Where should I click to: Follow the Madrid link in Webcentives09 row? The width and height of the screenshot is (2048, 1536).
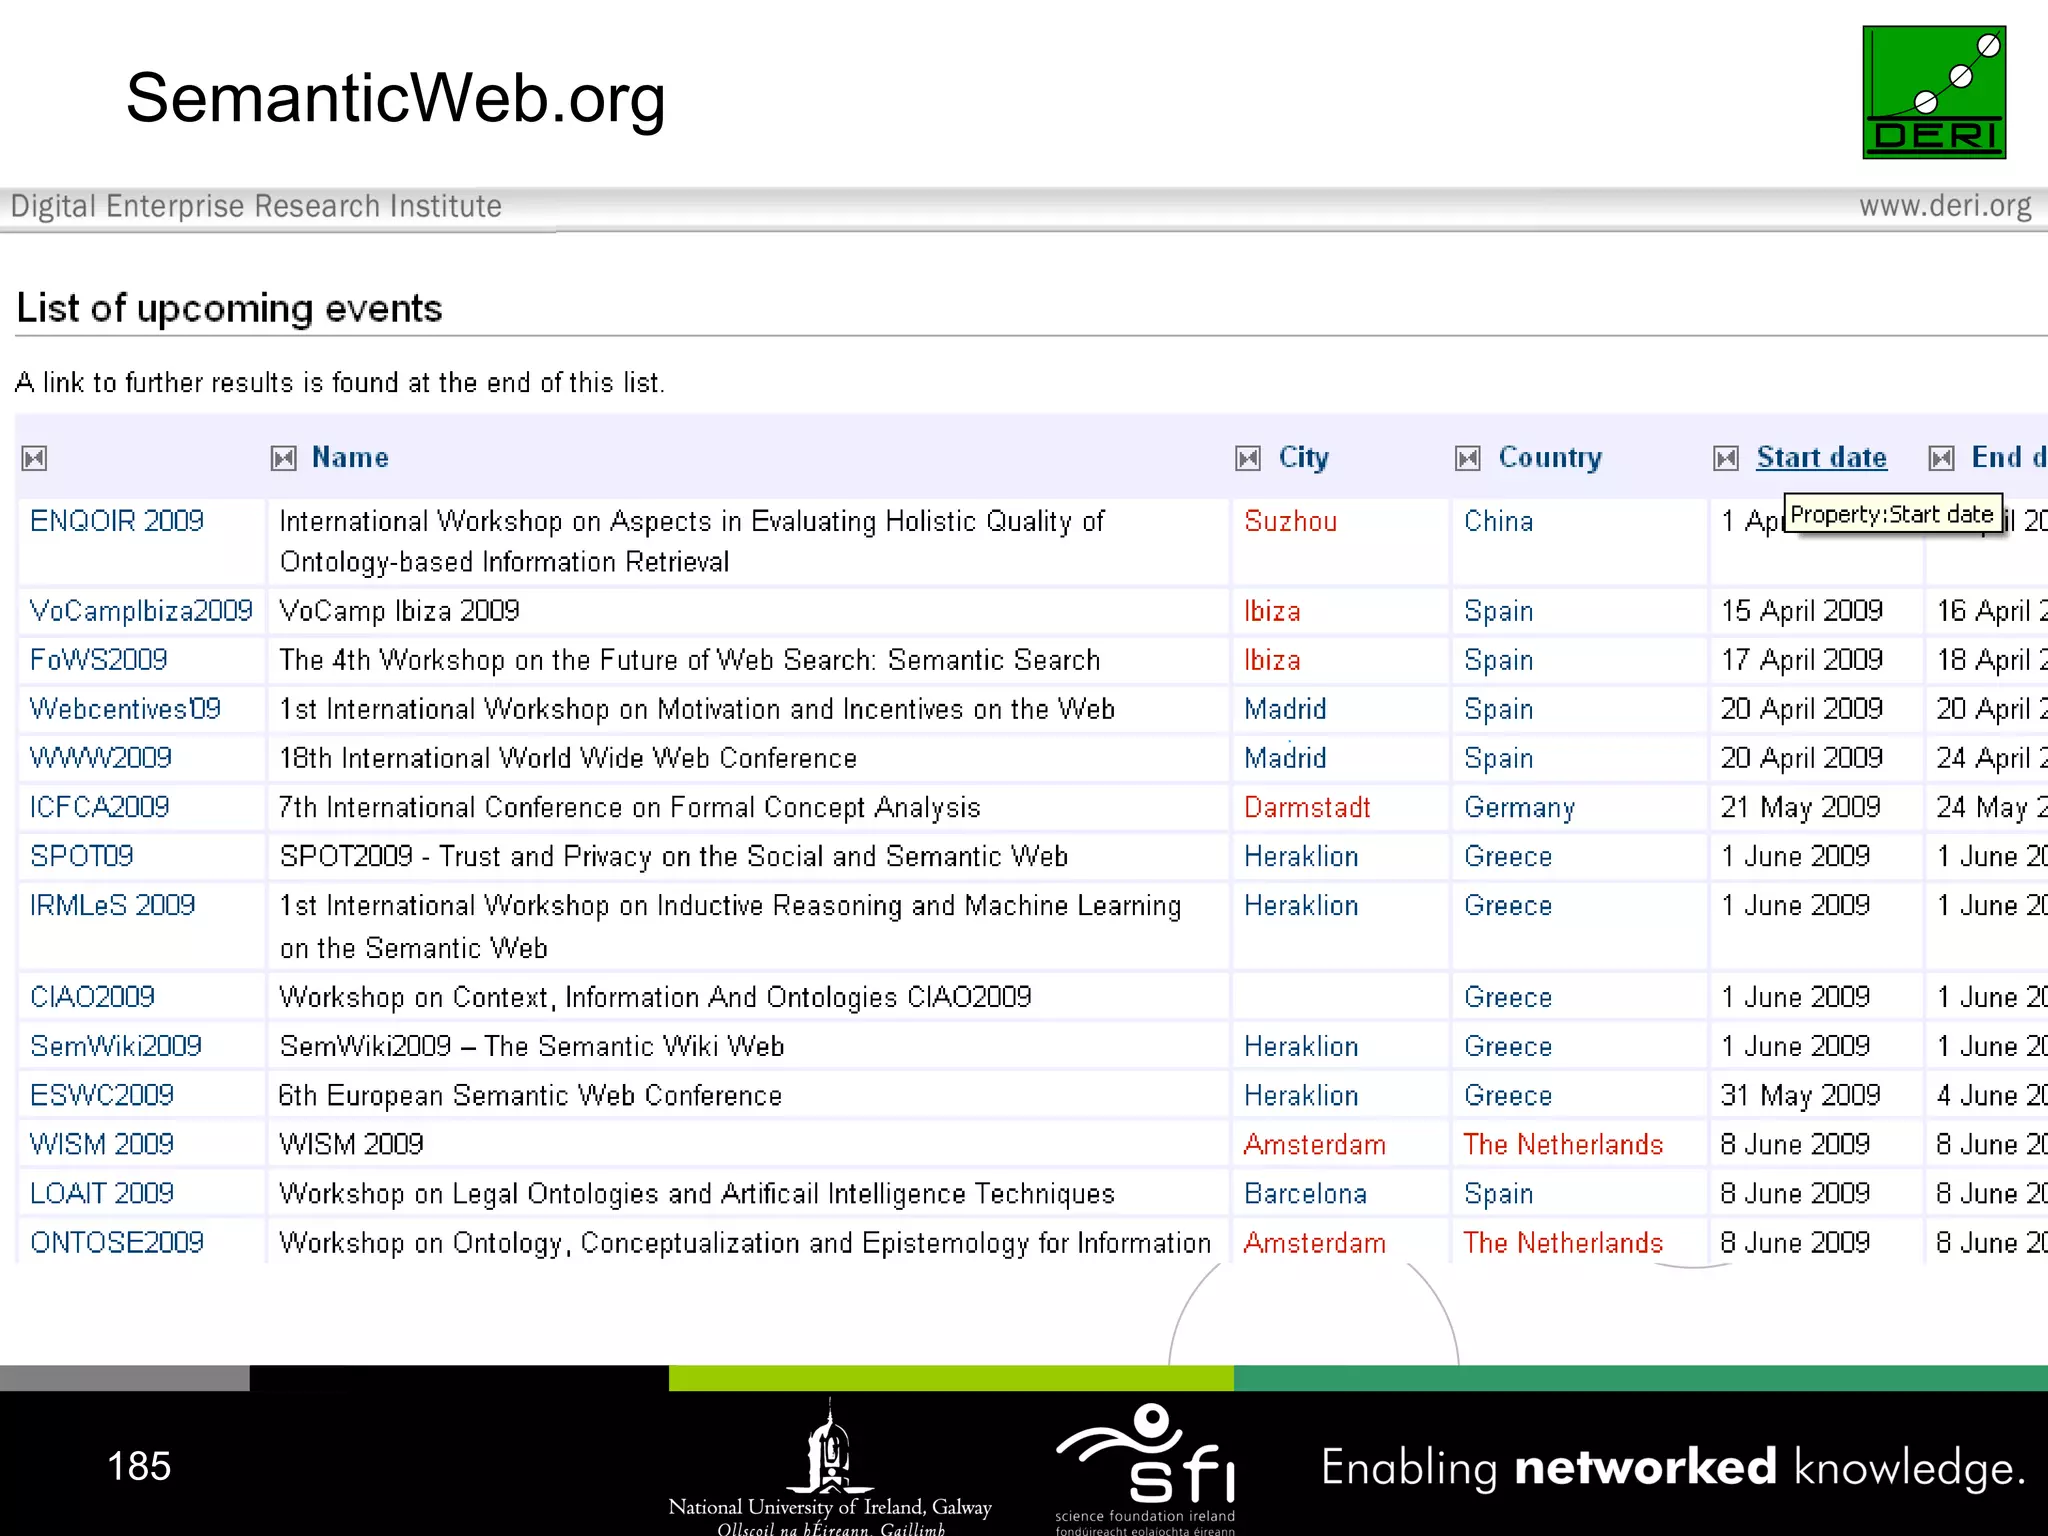pyautogui.click(x=1285, y=709)
